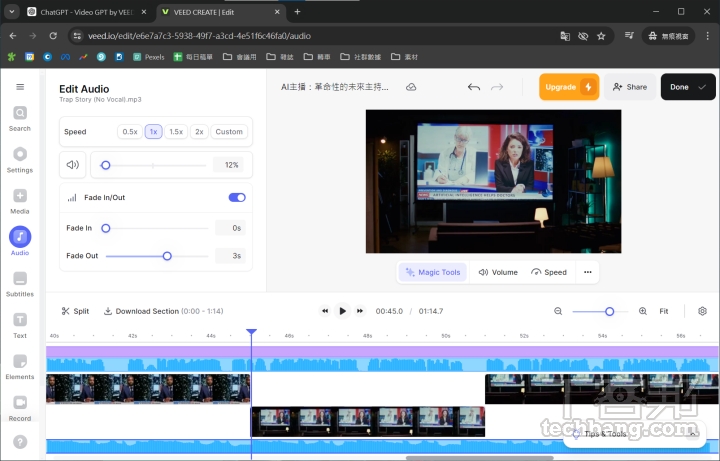
Task: Open the 每日福單 bookmark
Action: coord(193,57)
